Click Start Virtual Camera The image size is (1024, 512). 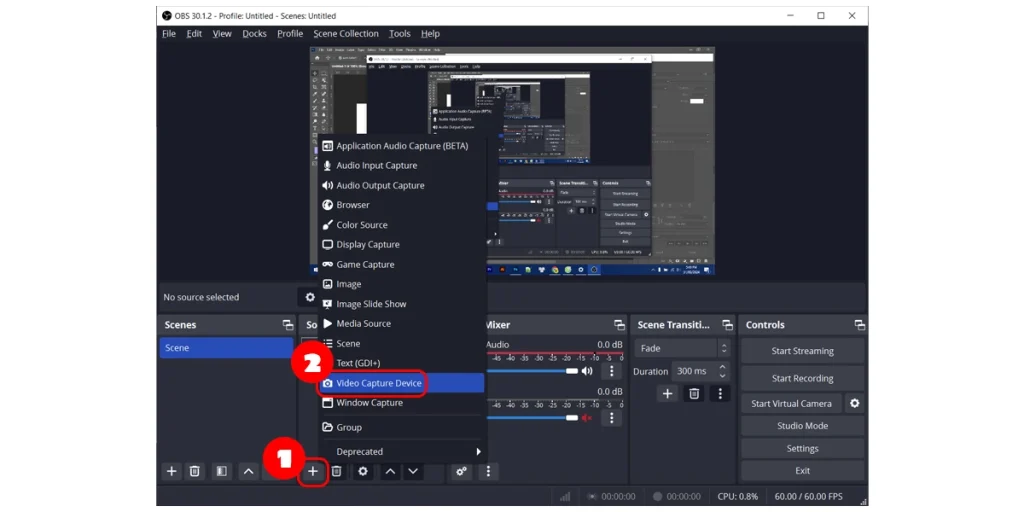coord(792,404)
